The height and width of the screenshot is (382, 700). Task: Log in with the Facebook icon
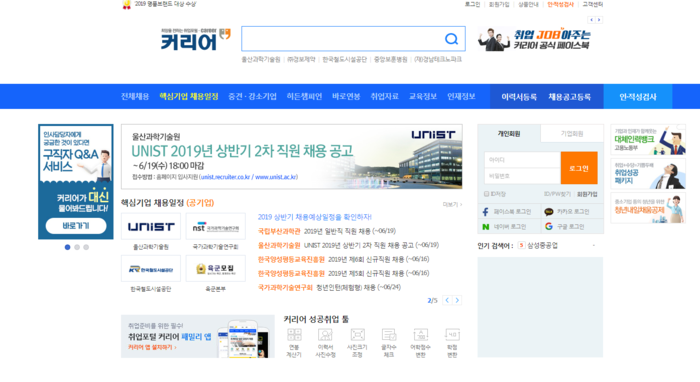pyautogui.click(x=486, y=212)
